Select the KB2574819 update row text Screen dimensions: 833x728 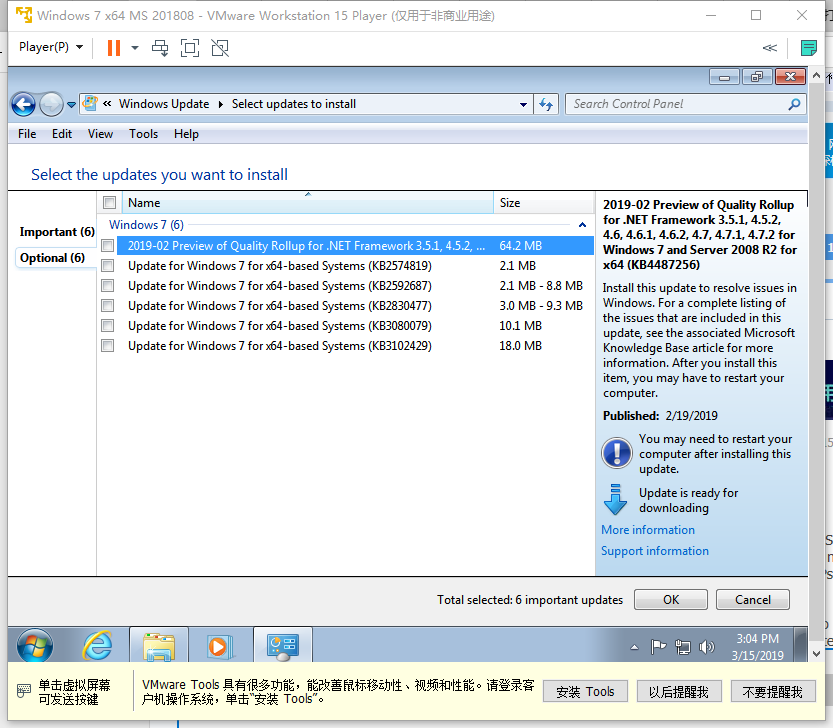tap(279, 266)
